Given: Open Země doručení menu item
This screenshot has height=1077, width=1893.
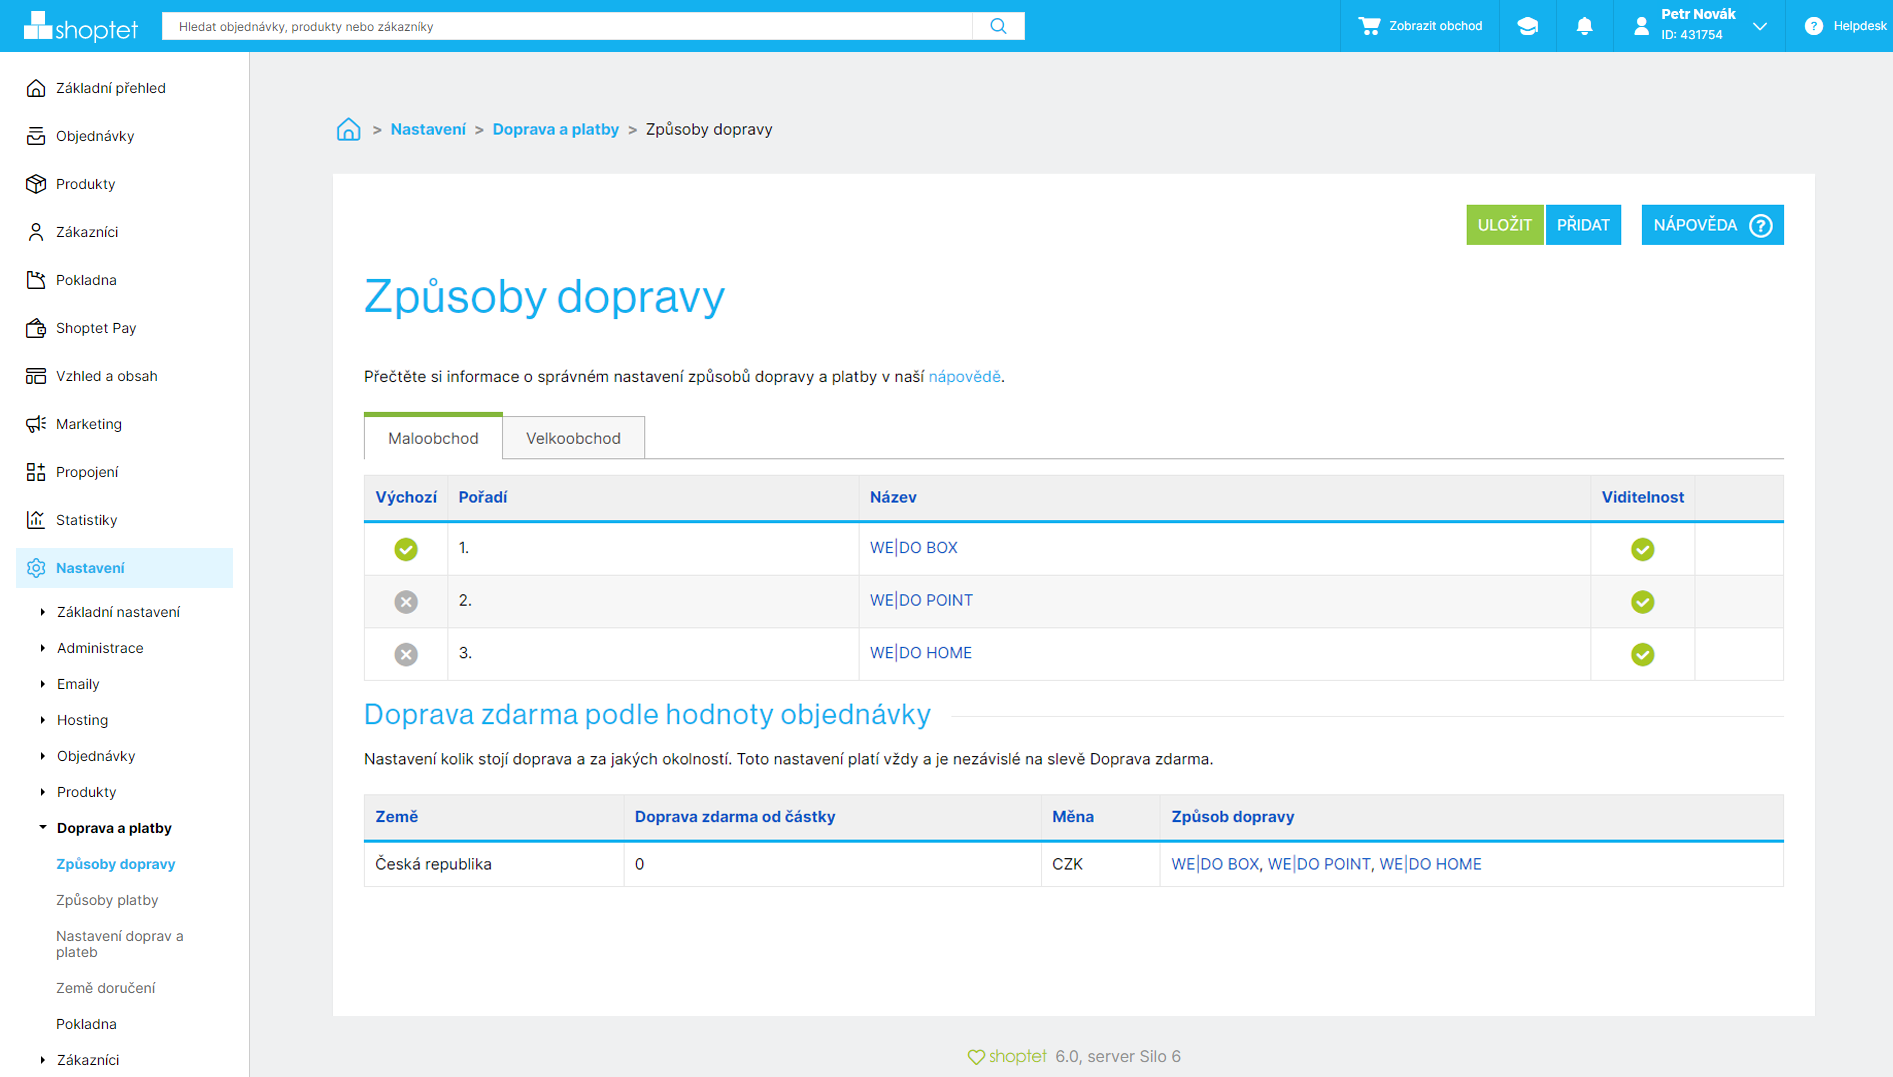Looking at the screenshot, I should point(106,988).
